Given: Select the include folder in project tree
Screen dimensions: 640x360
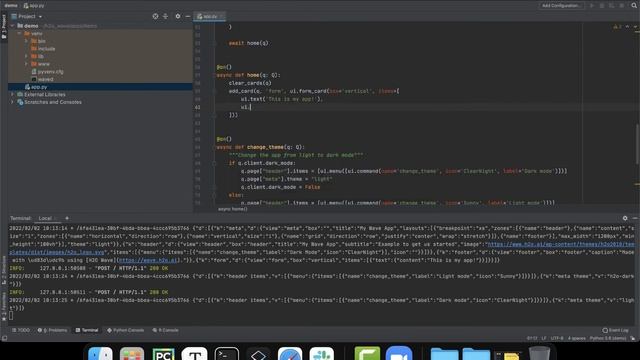Looking at the screenshot, I should (x=43, y=49).
